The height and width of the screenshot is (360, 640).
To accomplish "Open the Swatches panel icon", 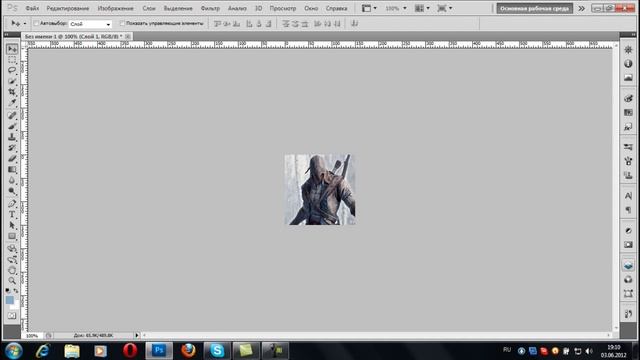I will [628, 112].
